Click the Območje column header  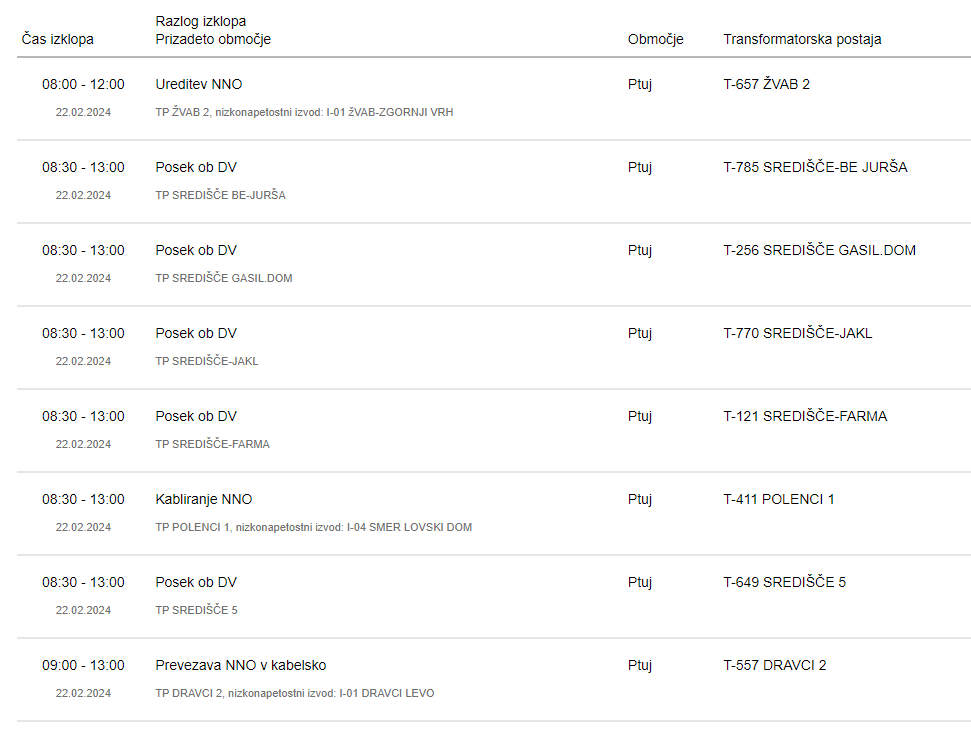point(655,39)
